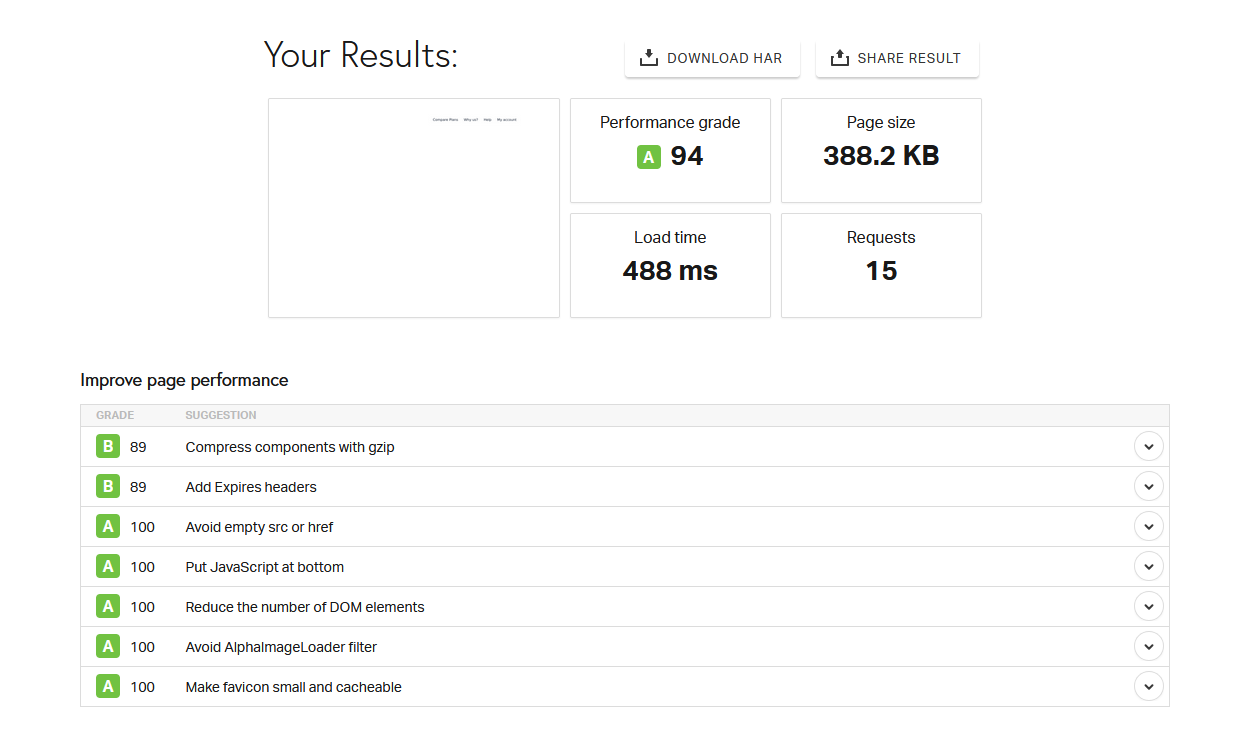
Task: Expand Reduce the number of DOM elements
Action: point(1148,606)
